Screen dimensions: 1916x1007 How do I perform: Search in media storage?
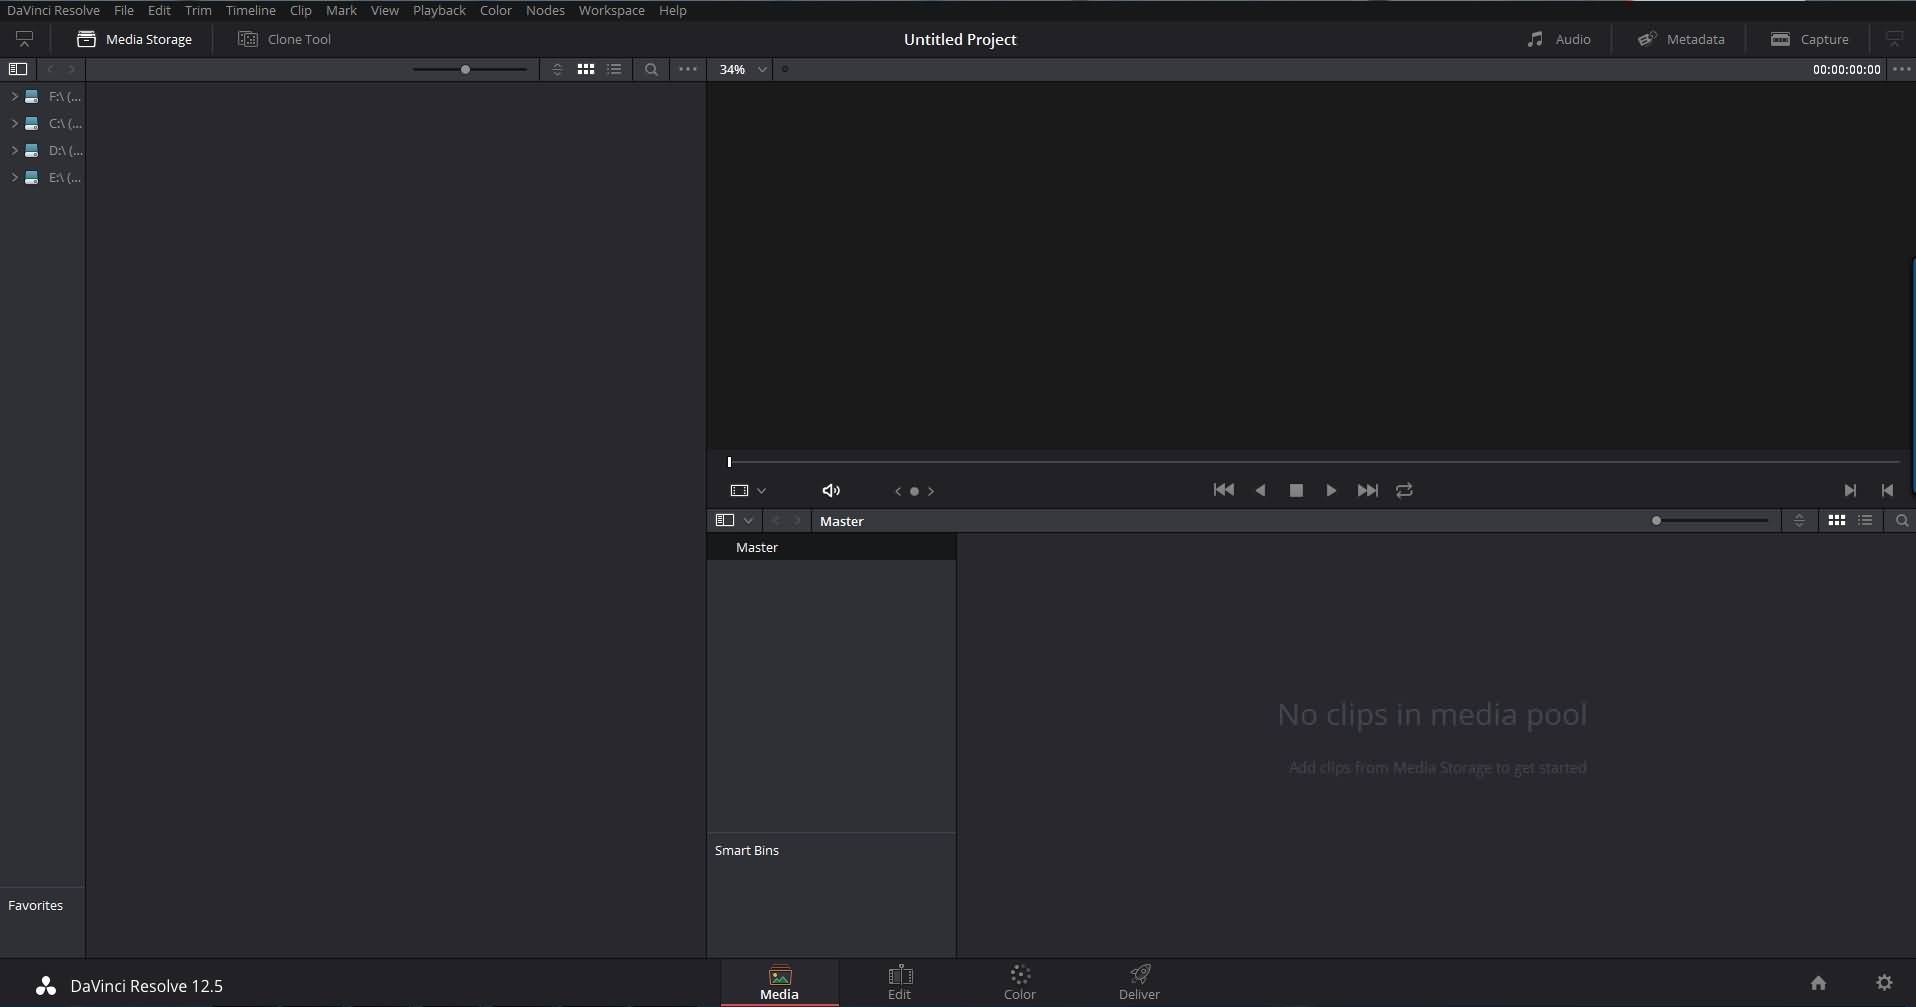point(651,69)
